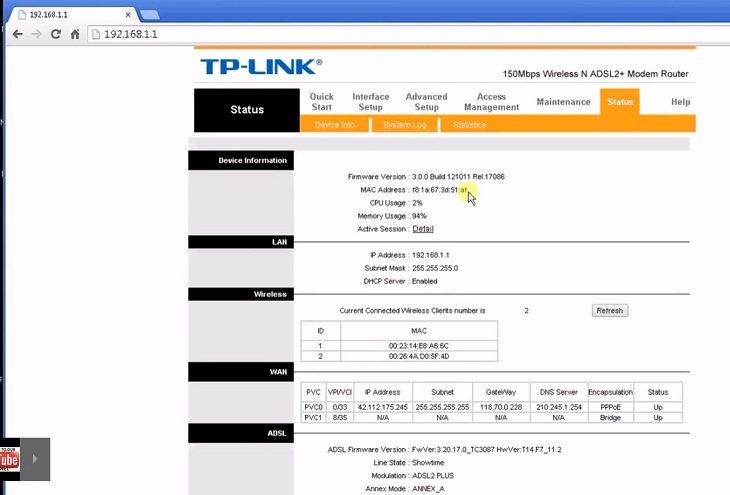Click the 0/33 VPI/VCI cell

pyautogui.click(x=340, y=407)
